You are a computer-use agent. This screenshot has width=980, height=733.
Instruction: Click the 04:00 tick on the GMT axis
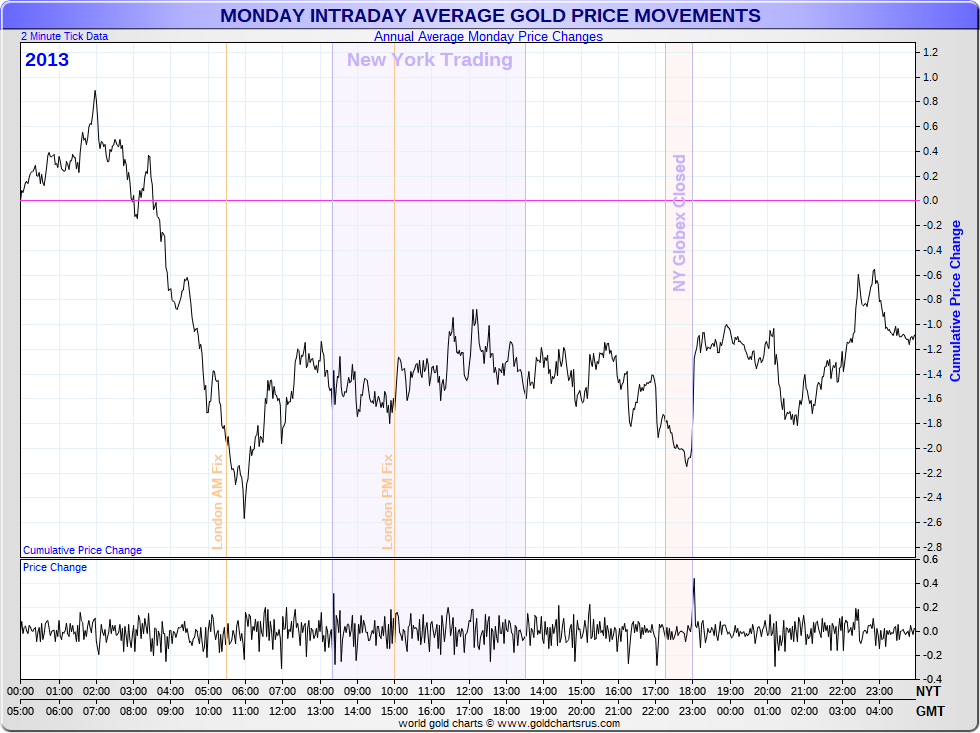[879, 711]
